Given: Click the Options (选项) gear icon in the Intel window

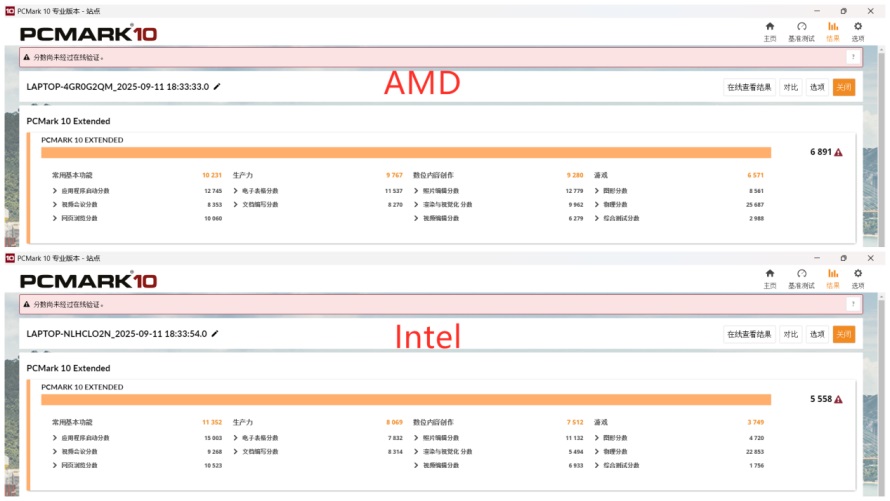Looking at the screenshot, I should [x=858, y=274].
